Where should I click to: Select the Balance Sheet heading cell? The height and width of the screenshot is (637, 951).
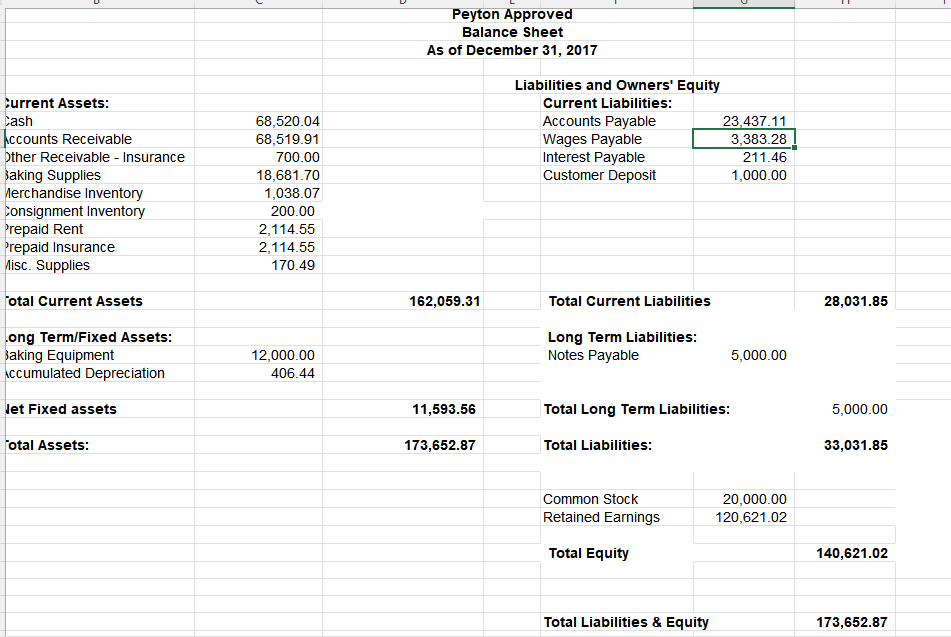pos(512,32)
